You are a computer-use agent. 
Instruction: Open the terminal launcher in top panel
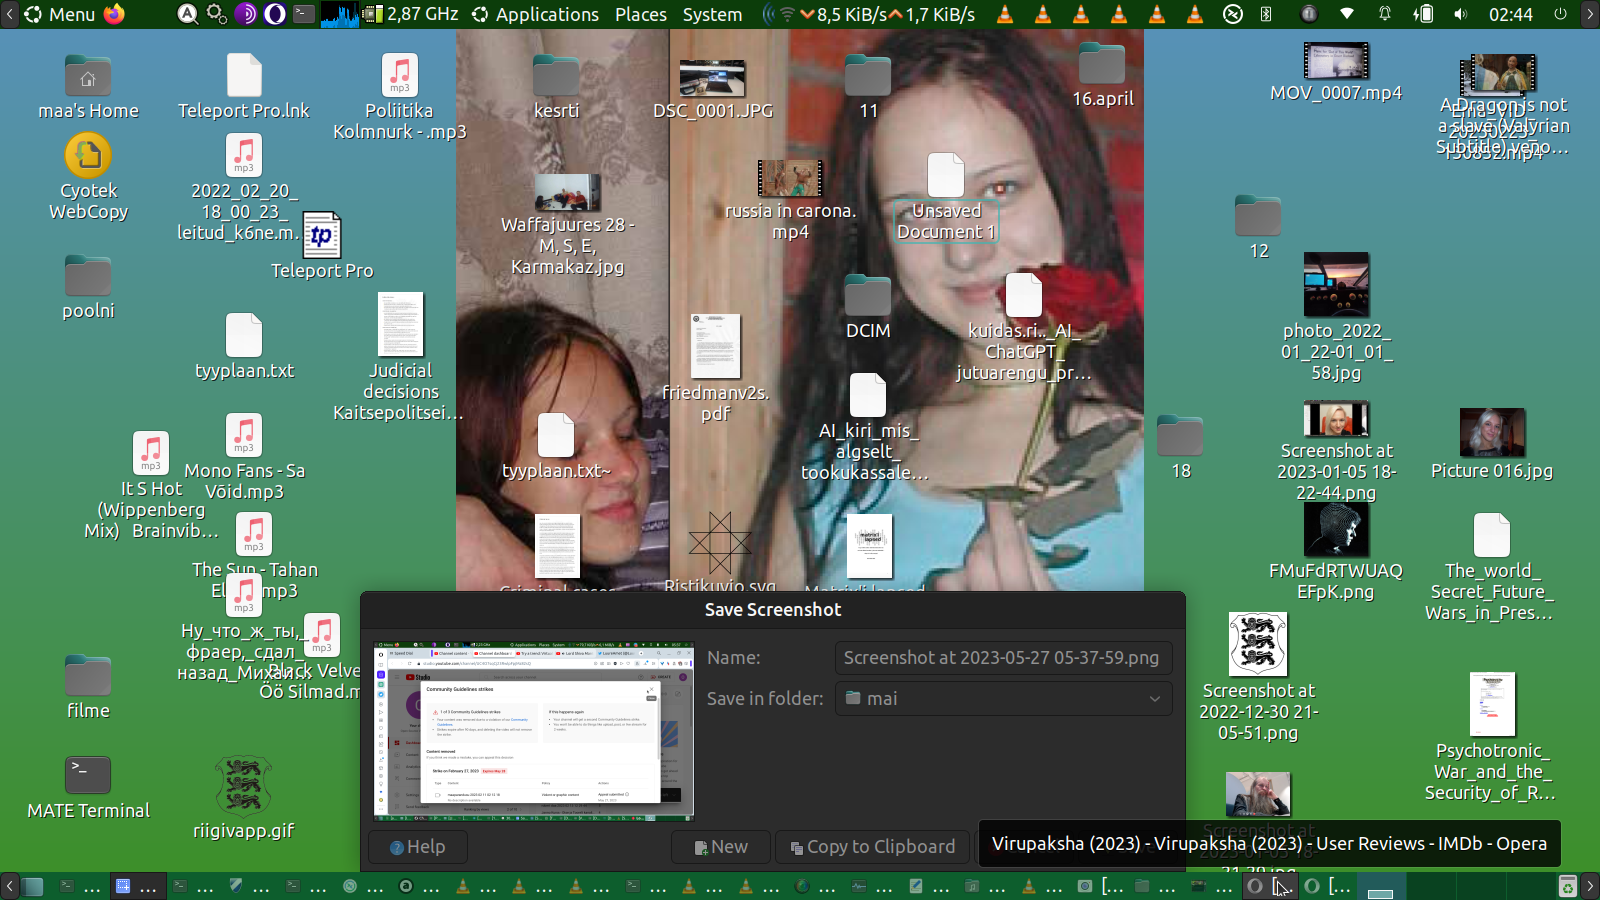[x=304, y=14]
